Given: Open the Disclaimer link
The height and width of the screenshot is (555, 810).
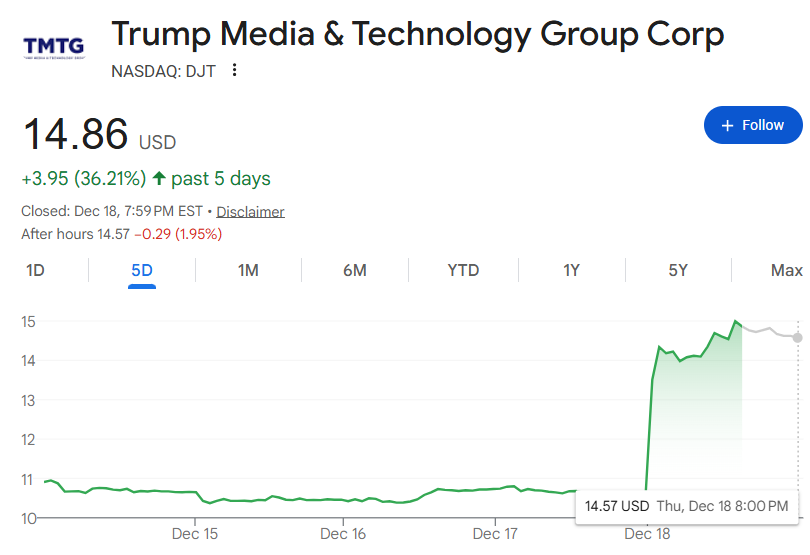Looking at the screenshot, I should tap(250, 212).
